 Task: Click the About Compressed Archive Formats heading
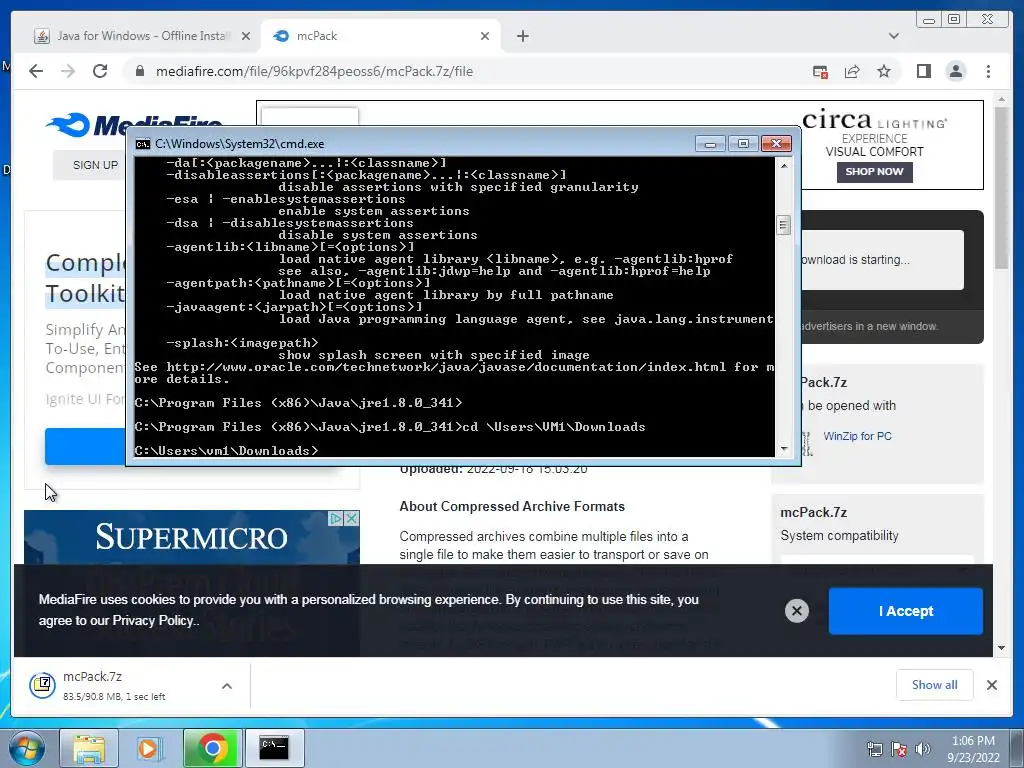pyautogui.click(x=512, y=506)
